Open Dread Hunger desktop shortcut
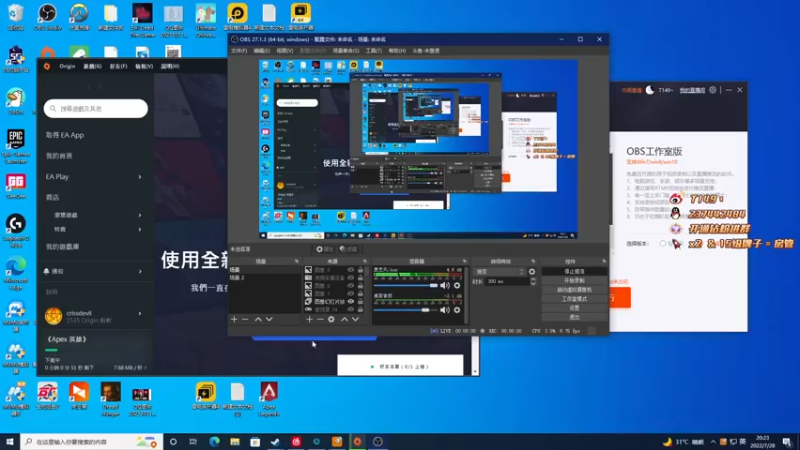800x450 pixels. pos(111,399)
